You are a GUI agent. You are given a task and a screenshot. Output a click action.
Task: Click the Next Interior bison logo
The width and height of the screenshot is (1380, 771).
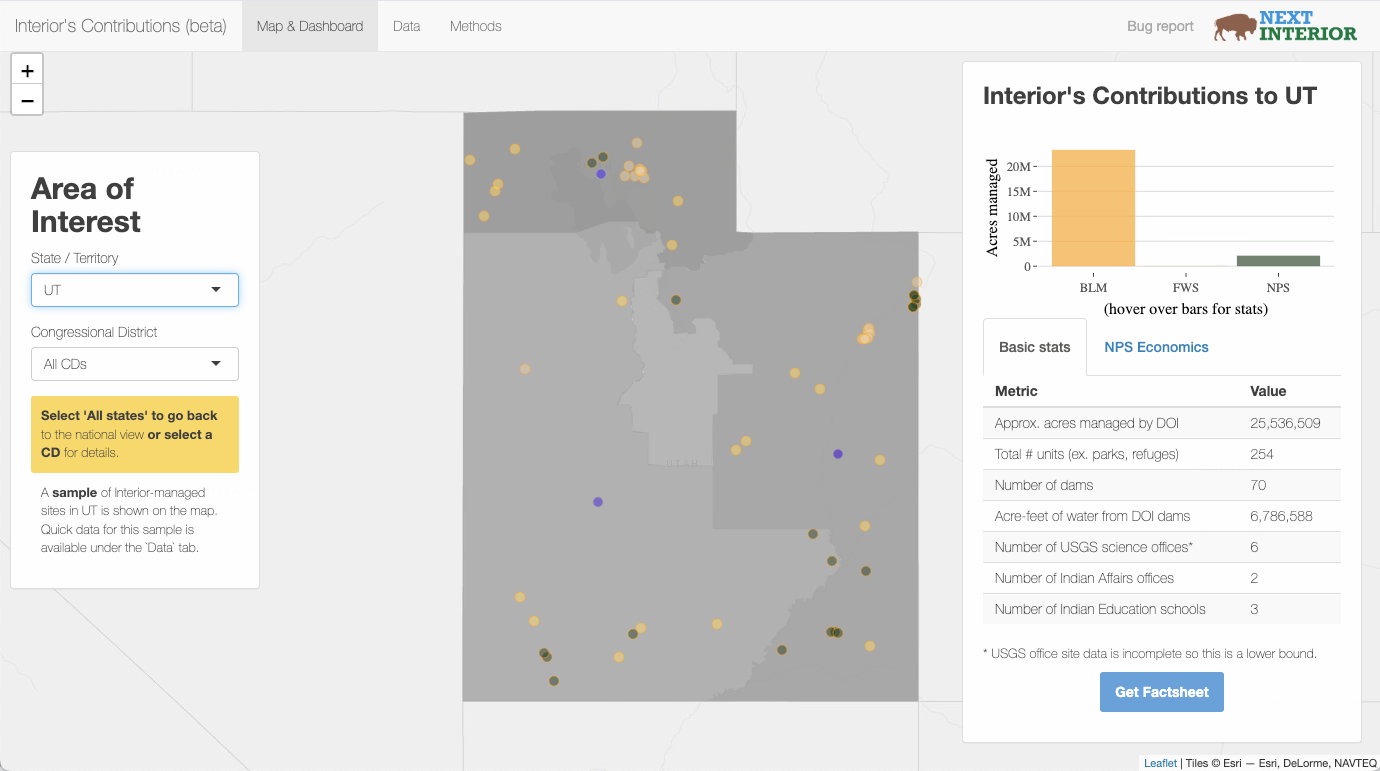pos(1285,26)
